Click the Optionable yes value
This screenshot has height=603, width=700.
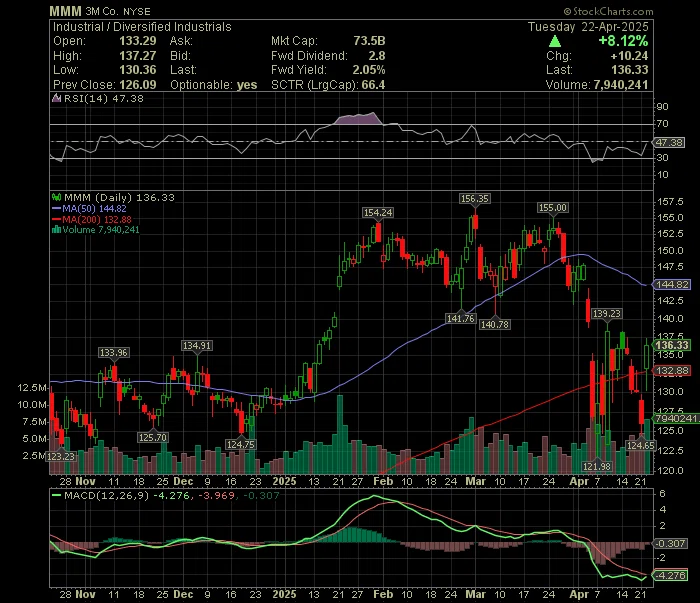247,85
